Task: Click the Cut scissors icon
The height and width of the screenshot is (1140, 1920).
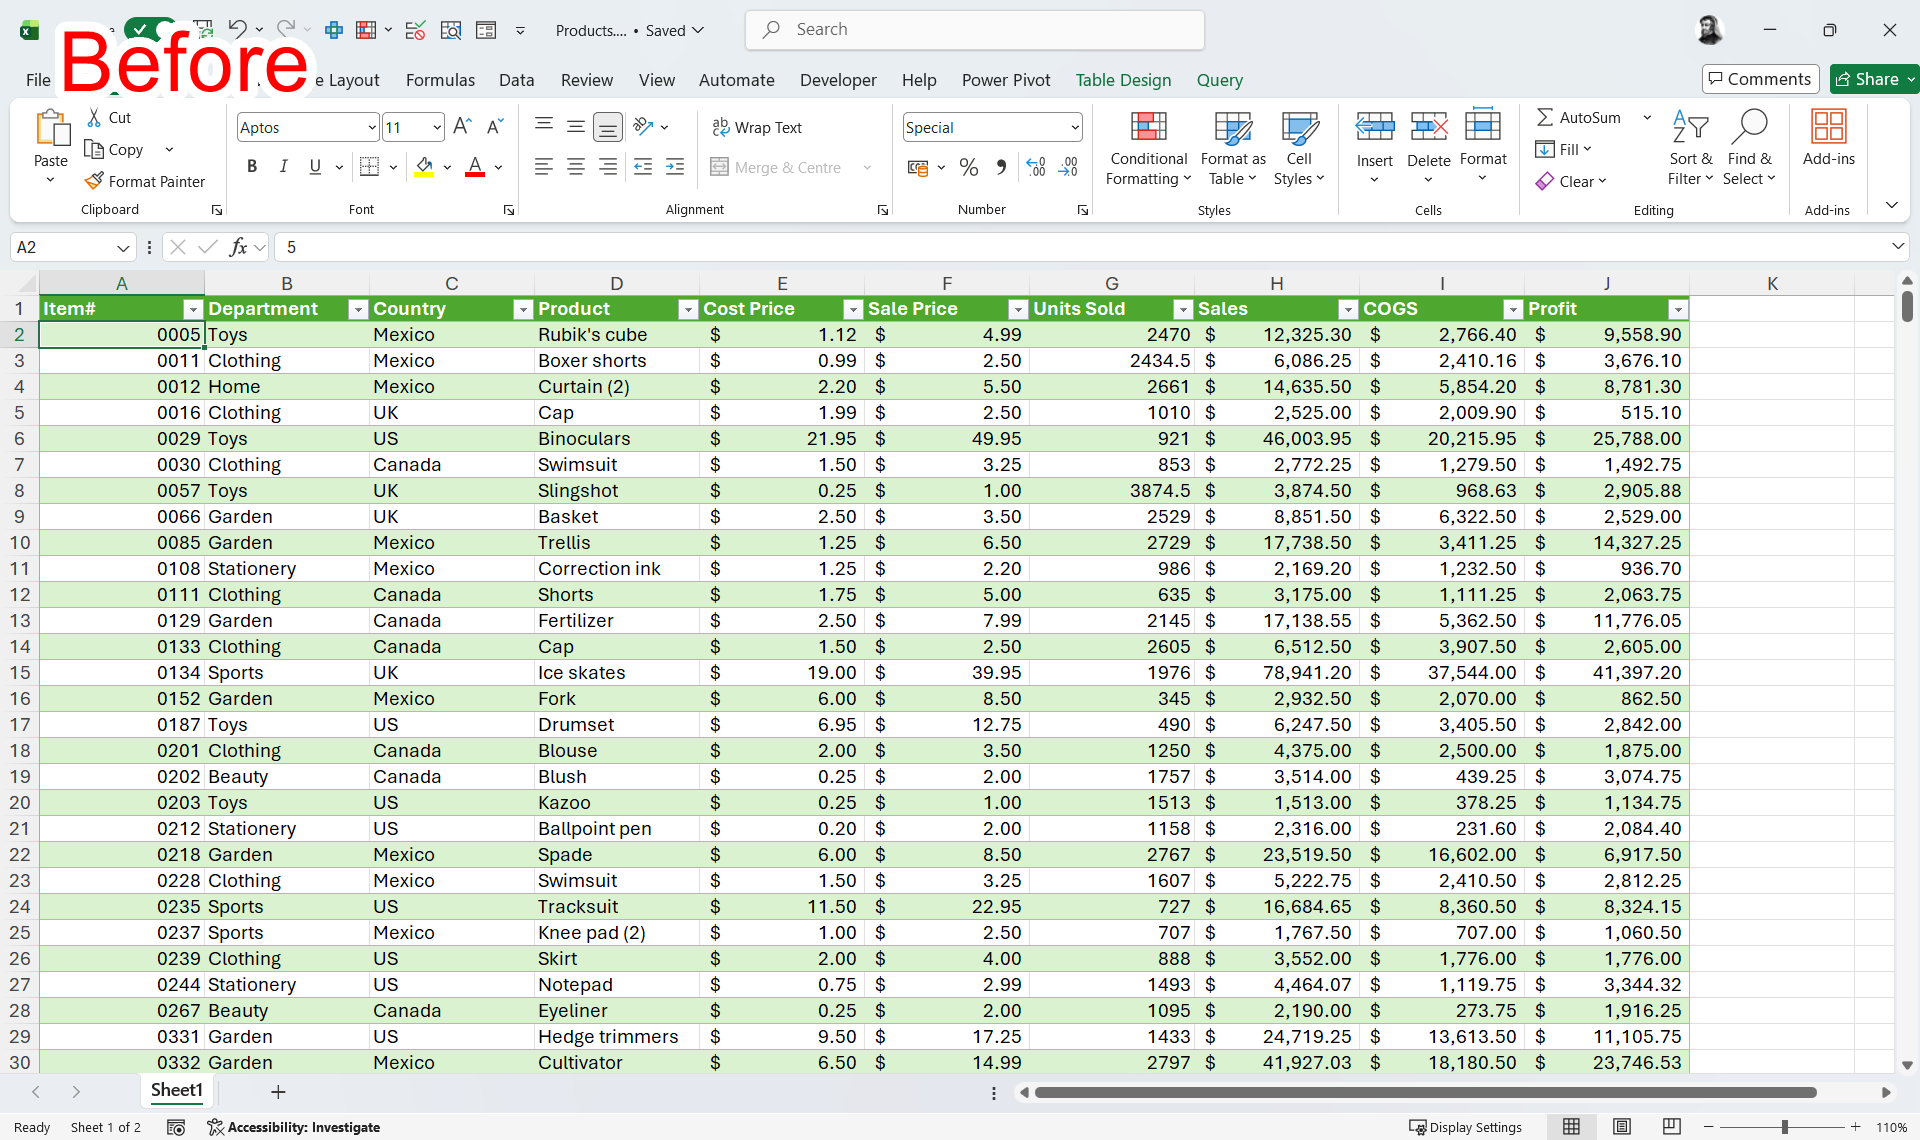Action: [x=94, y=118]
